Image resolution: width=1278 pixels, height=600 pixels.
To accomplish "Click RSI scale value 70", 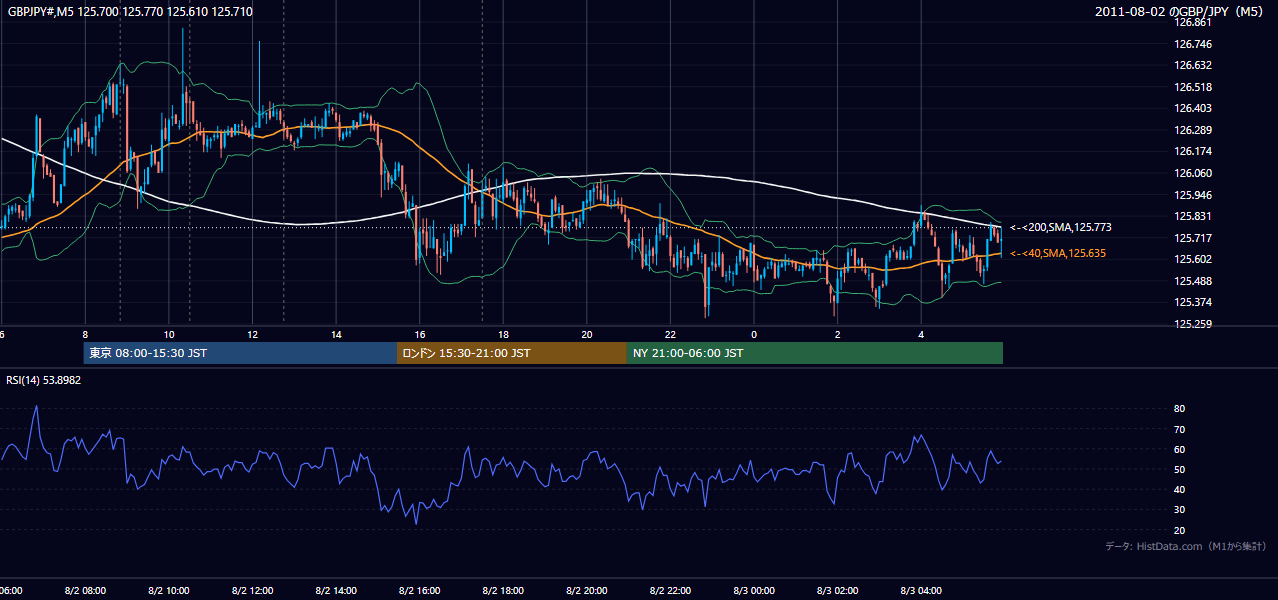I will (1179, 429).
